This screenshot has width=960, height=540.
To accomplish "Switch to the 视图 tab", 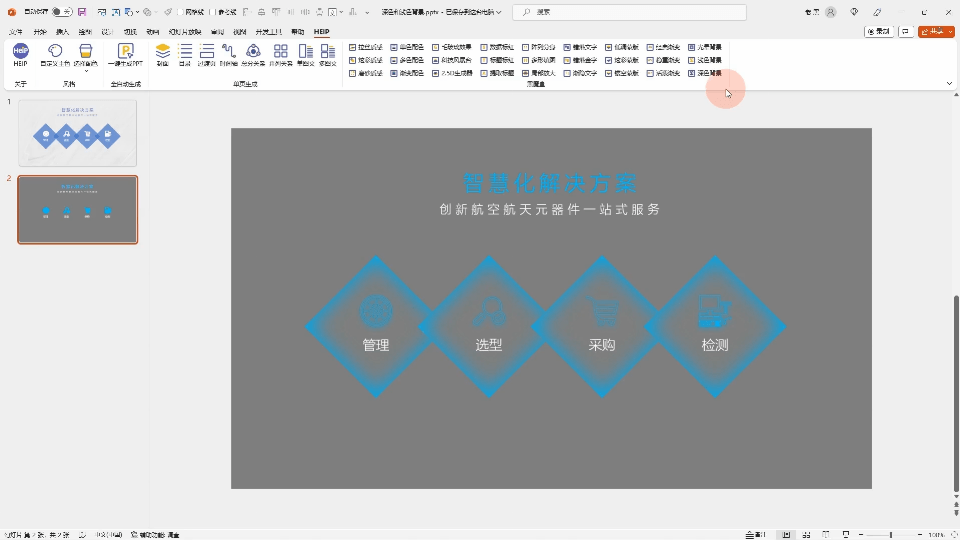I will pos(239,32).
